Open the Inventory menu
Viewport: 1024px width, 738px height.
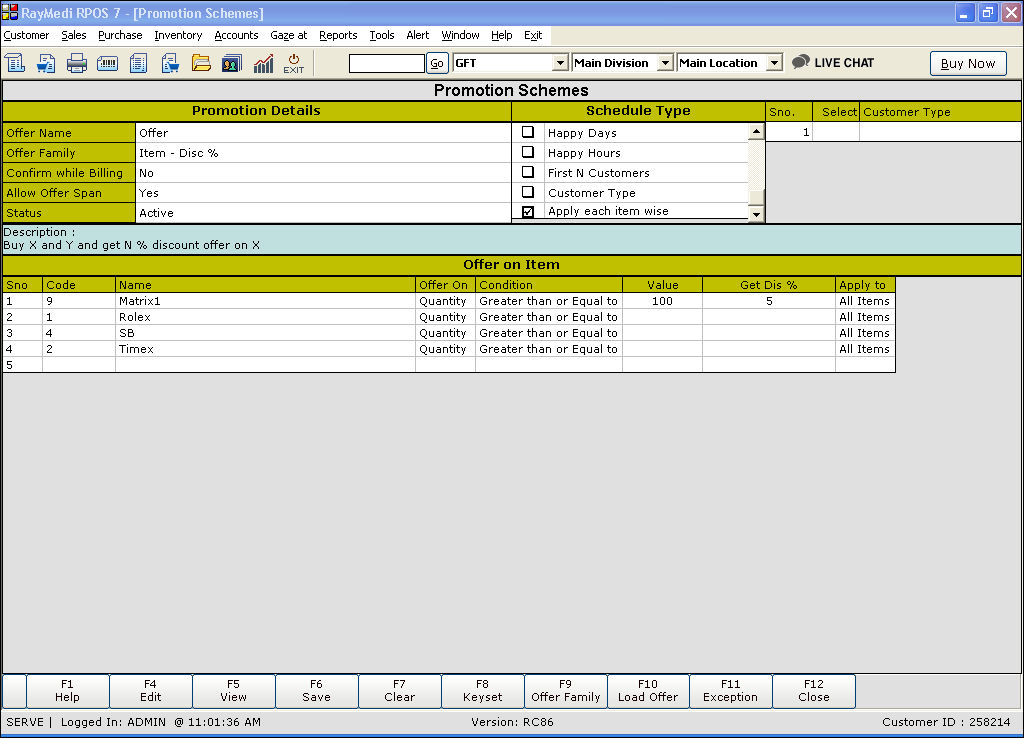(x=178, y=35)
